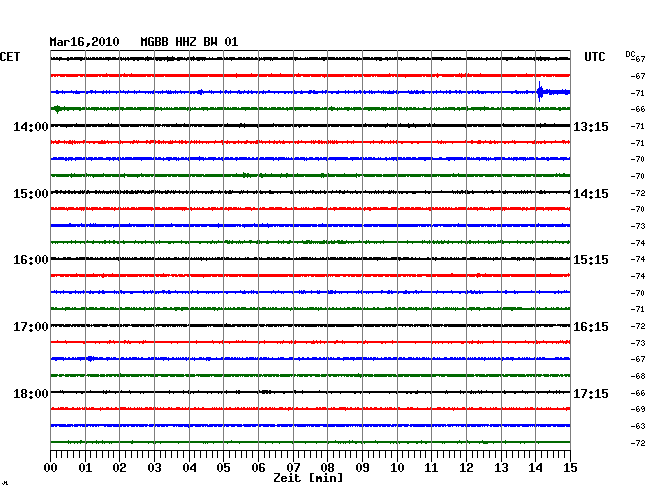Image resolution: width=650 pixels, height=494 pixels.
Task: Click the Zeit [min] axis title
Action: 308,478
